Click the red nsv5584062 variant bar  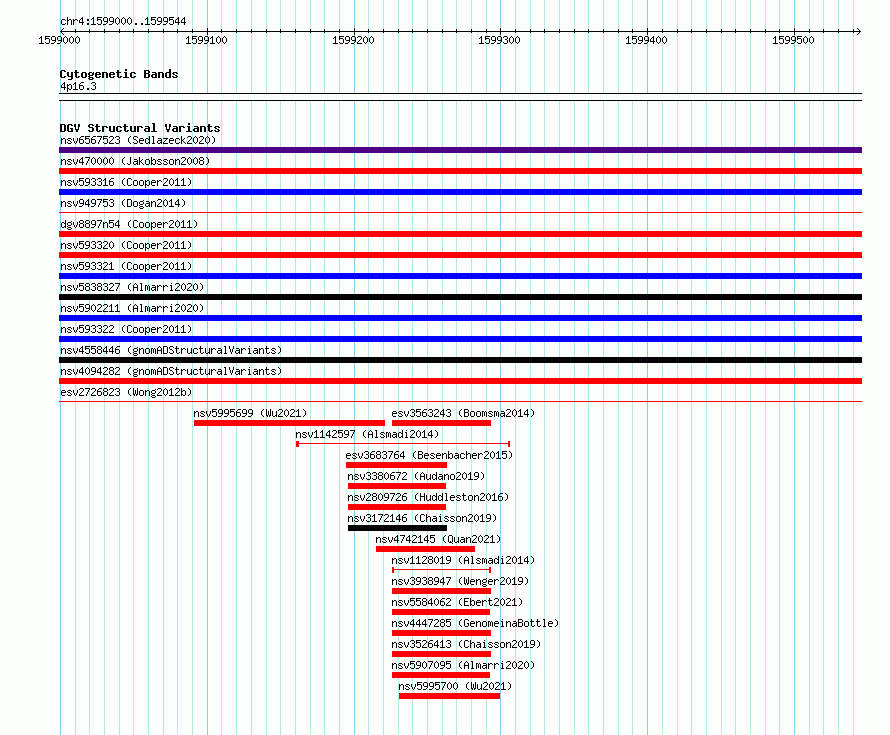pyautogui.click(x=441, y=612)
